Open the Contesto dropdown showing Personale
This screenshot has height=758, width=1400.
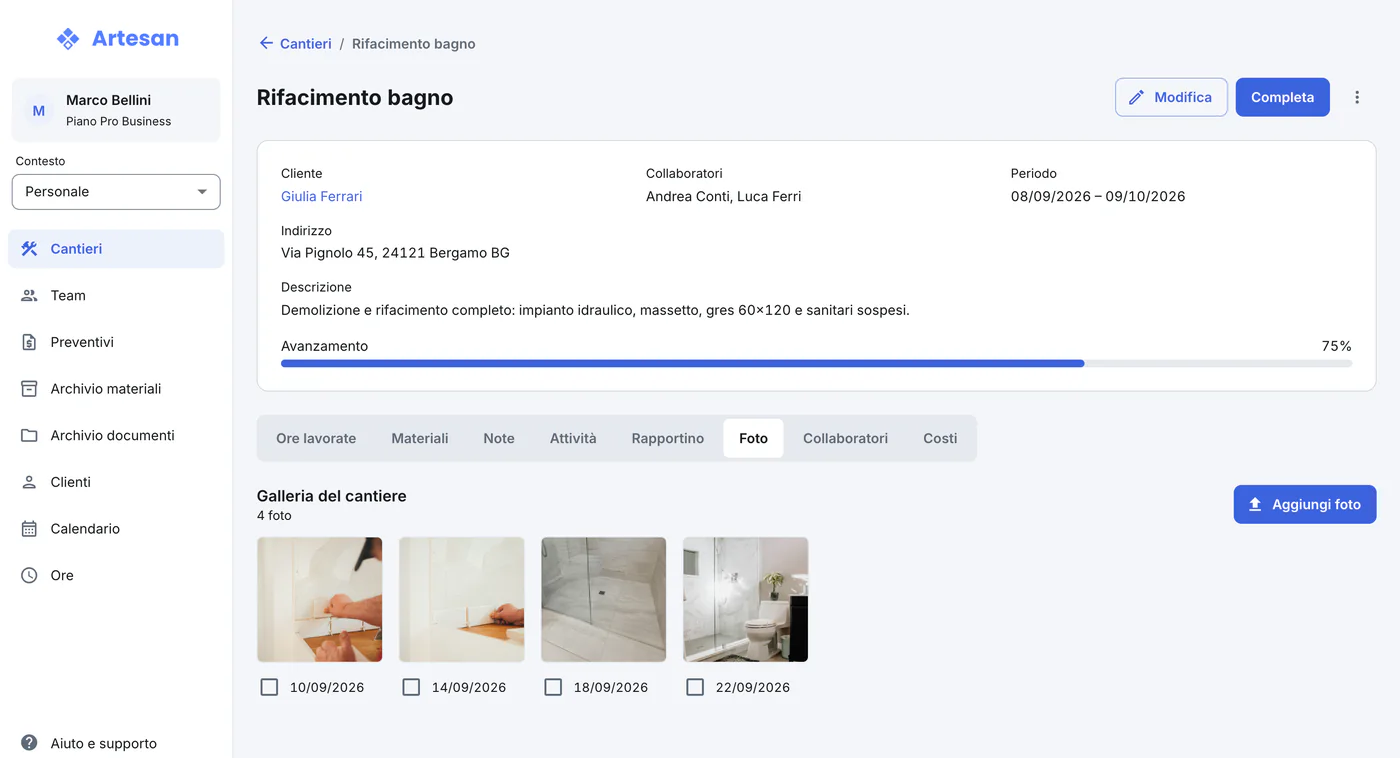click(x=116, y=192)
